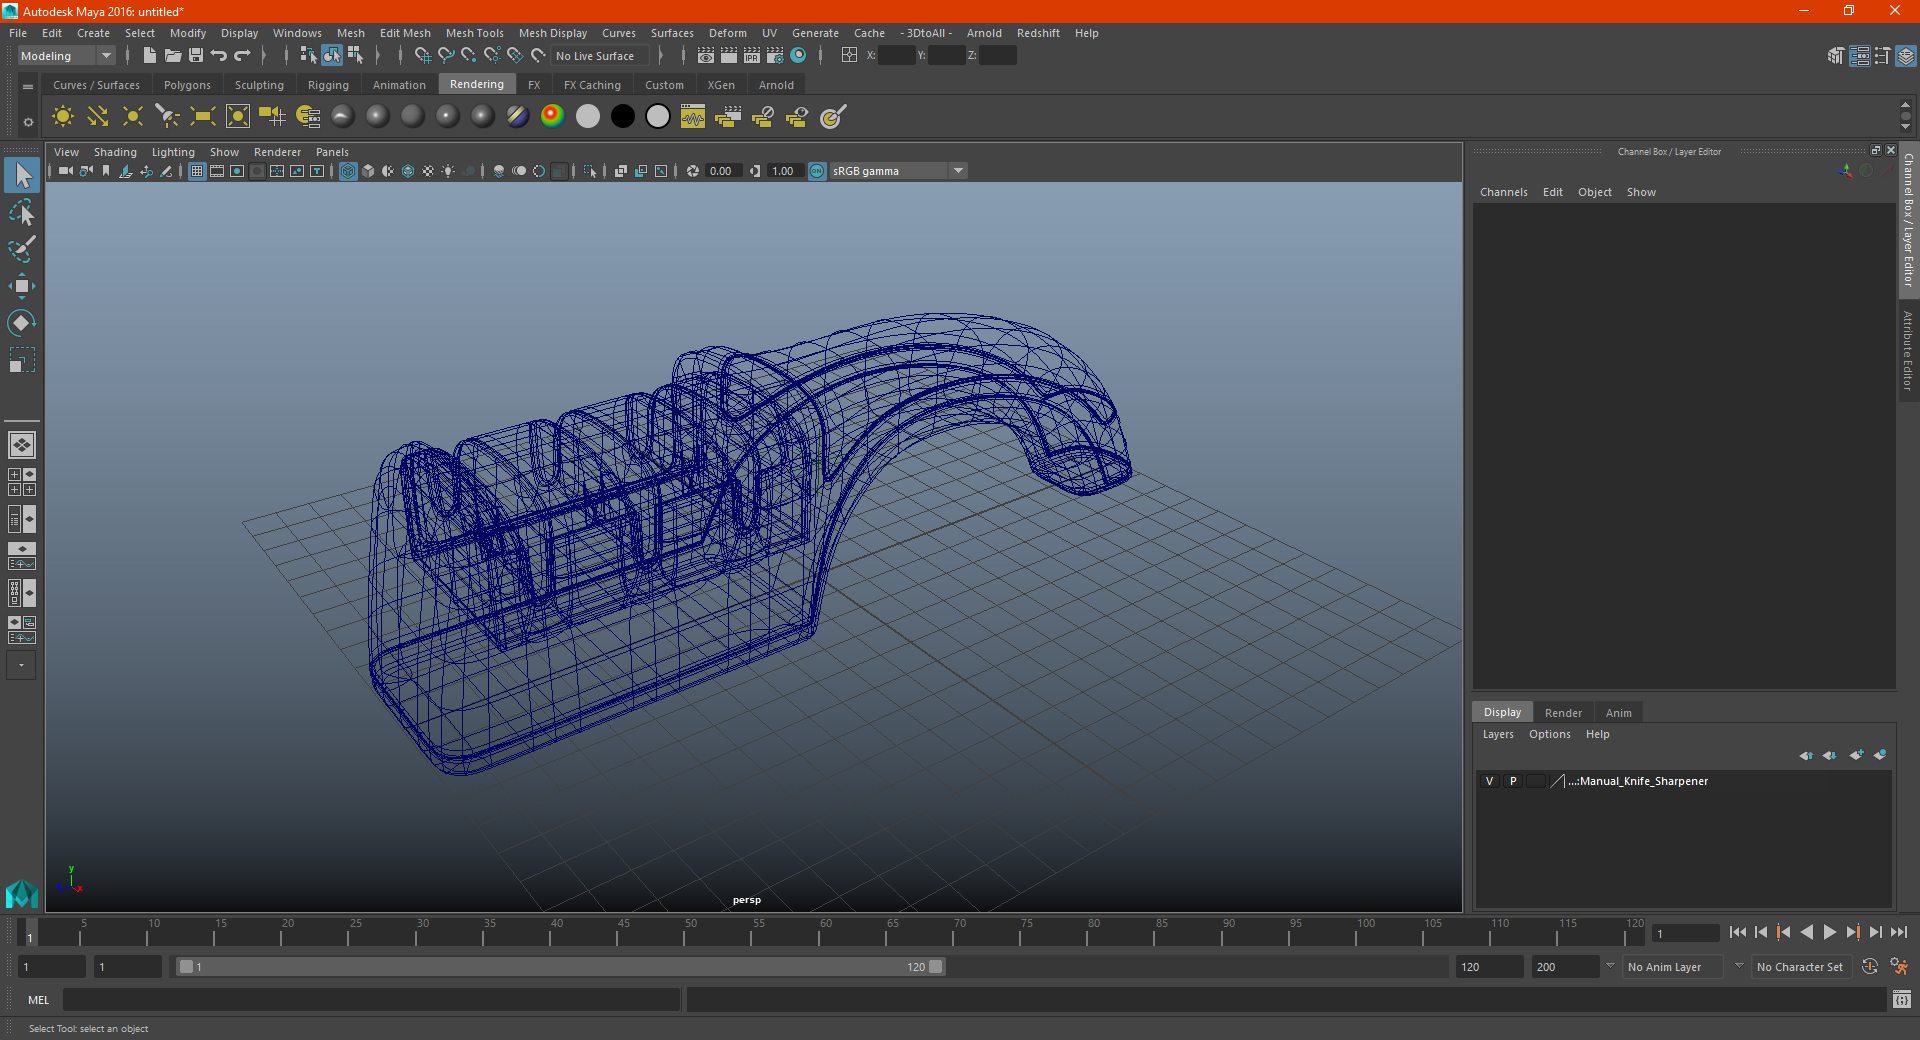Open the No Character Set dropdown

coord(1800,967)
